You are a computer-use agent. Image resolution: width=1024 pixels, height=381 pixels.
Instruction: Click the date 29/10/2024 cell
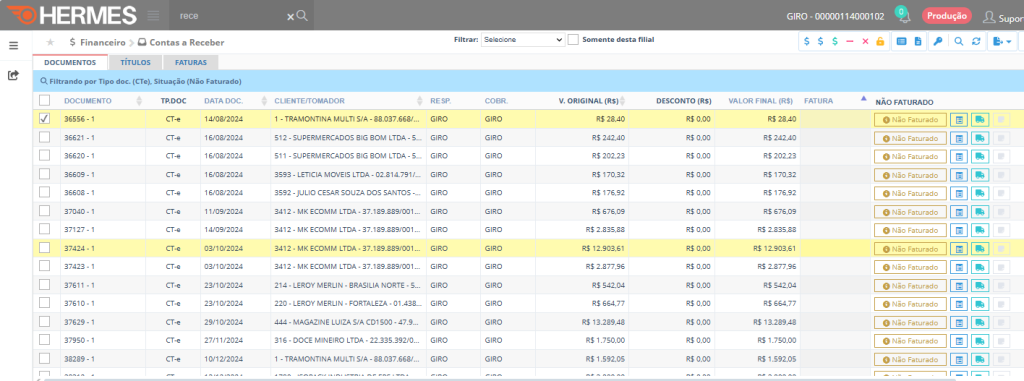pos(224,322)
